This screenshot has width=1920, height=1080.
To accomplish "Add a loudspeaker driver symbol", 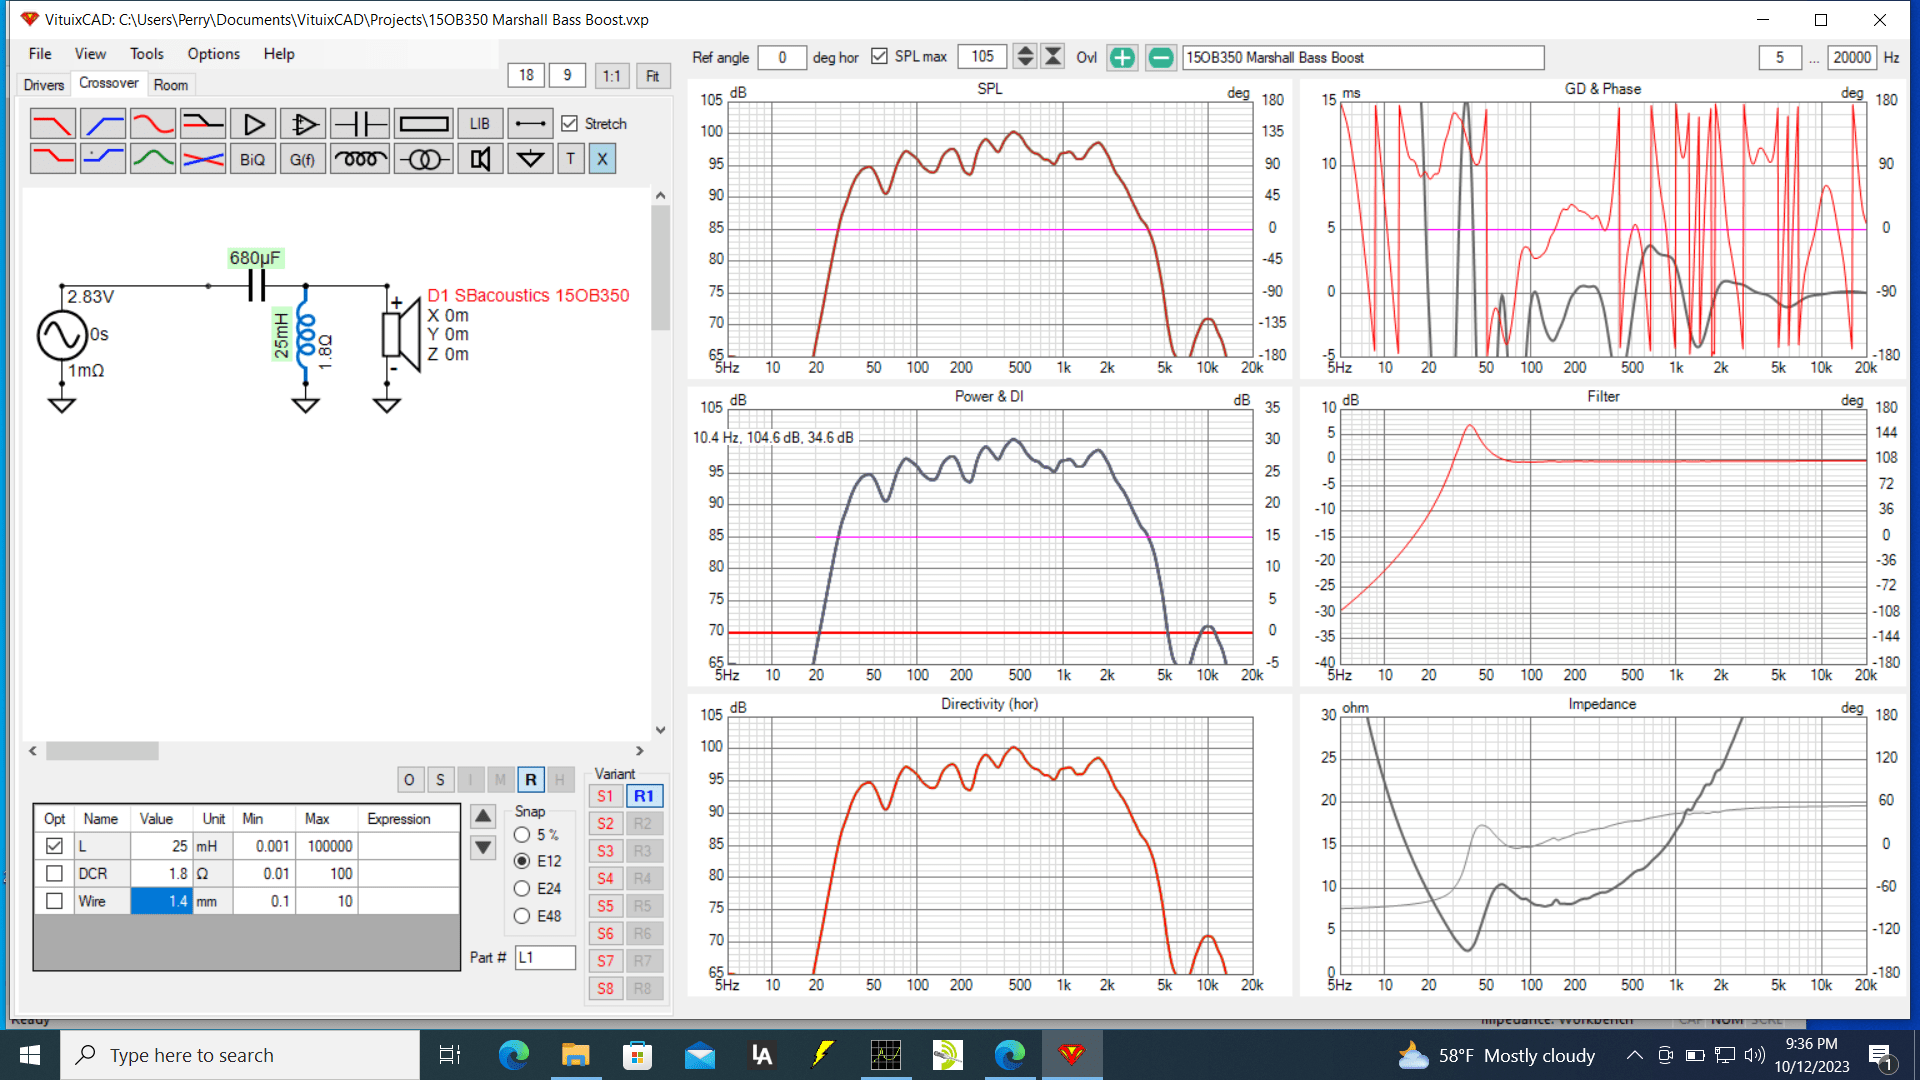I will tap(480, 159).
